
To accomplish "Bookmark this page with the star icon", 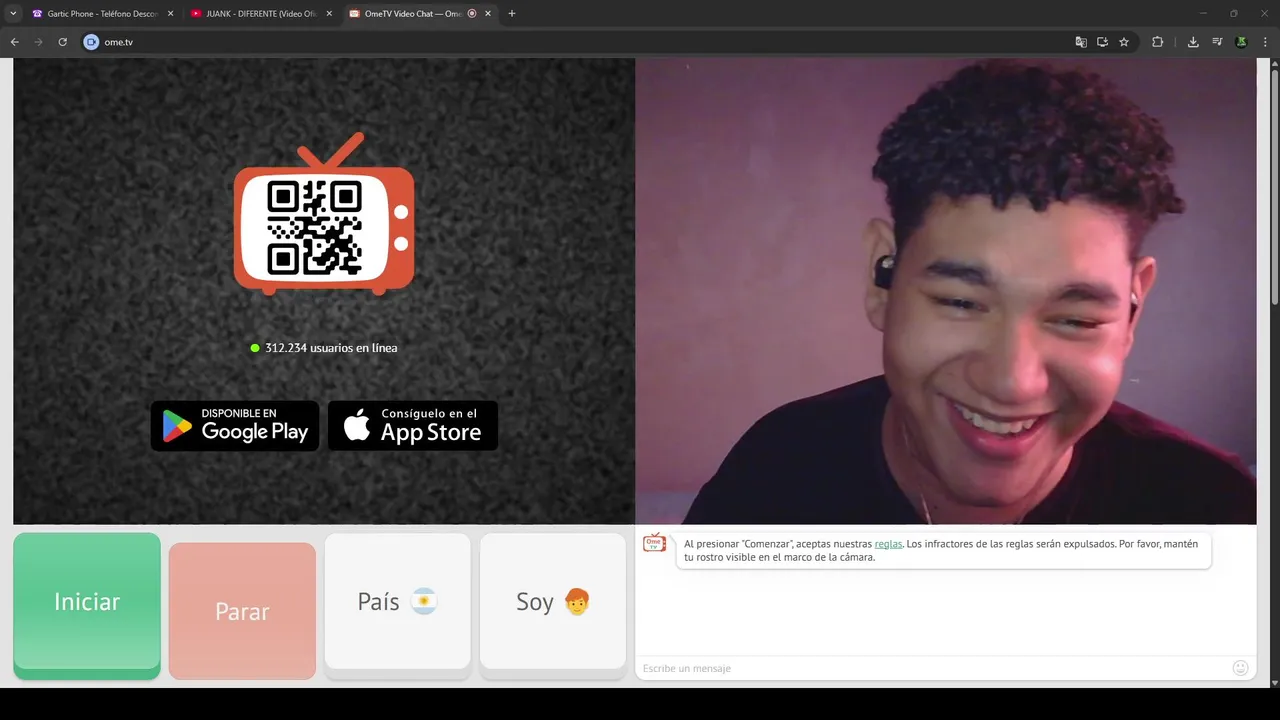I will [x=1124, y=42].
